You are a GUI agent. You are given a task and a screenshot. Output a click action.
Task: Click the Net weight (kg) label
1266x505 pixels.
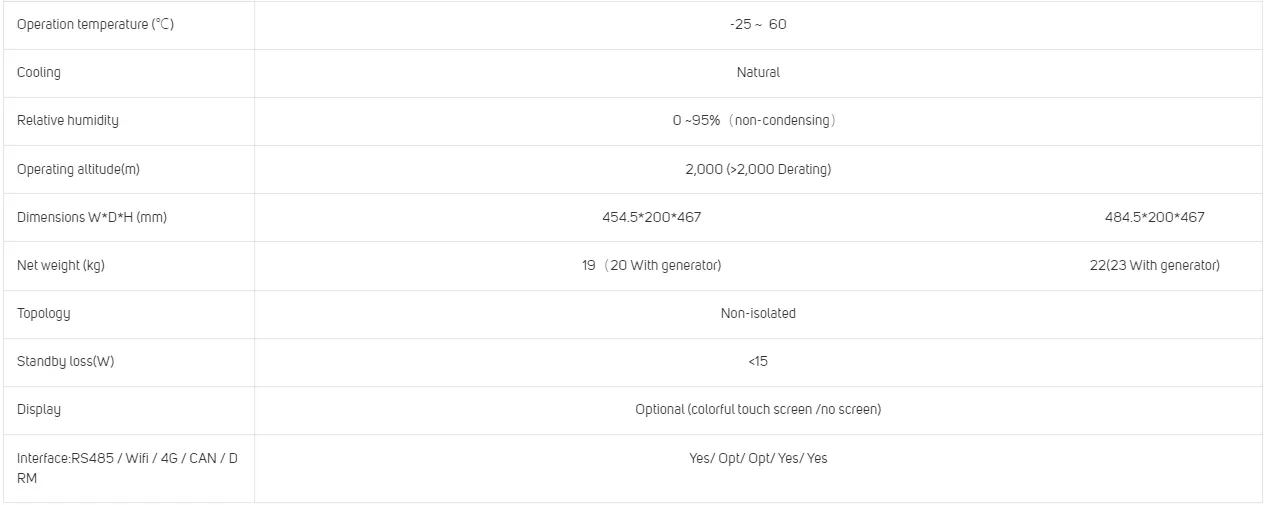pyautogui.click(x=61, y=265)
